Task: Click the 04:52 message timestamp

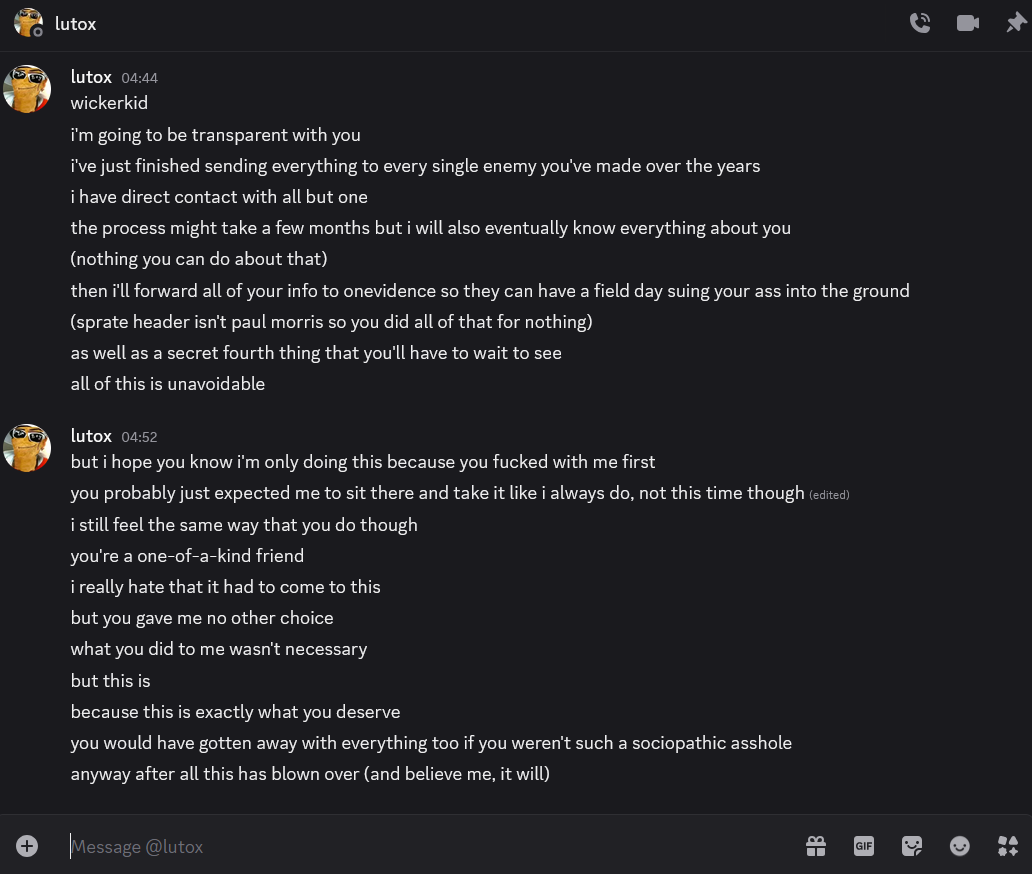Action: 140,437
